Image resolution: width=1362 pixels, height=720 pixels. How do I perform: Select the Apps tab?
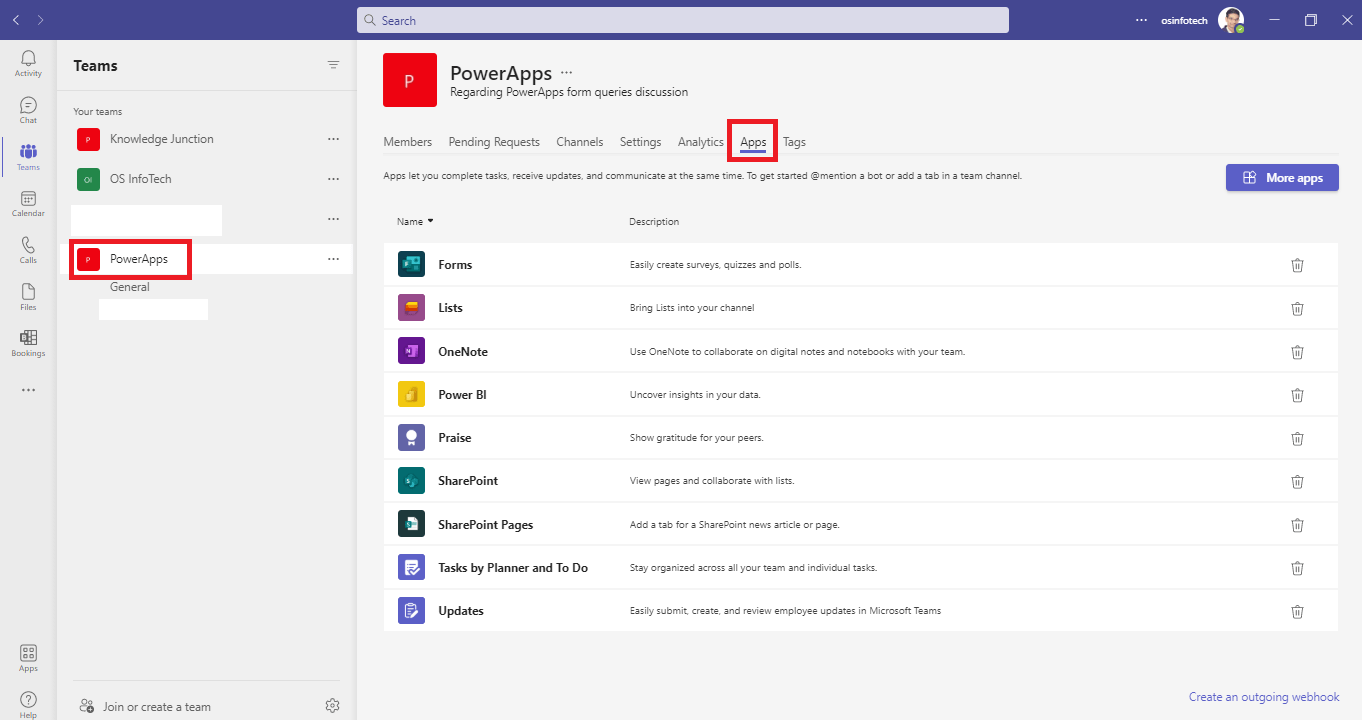coord(753,142)
